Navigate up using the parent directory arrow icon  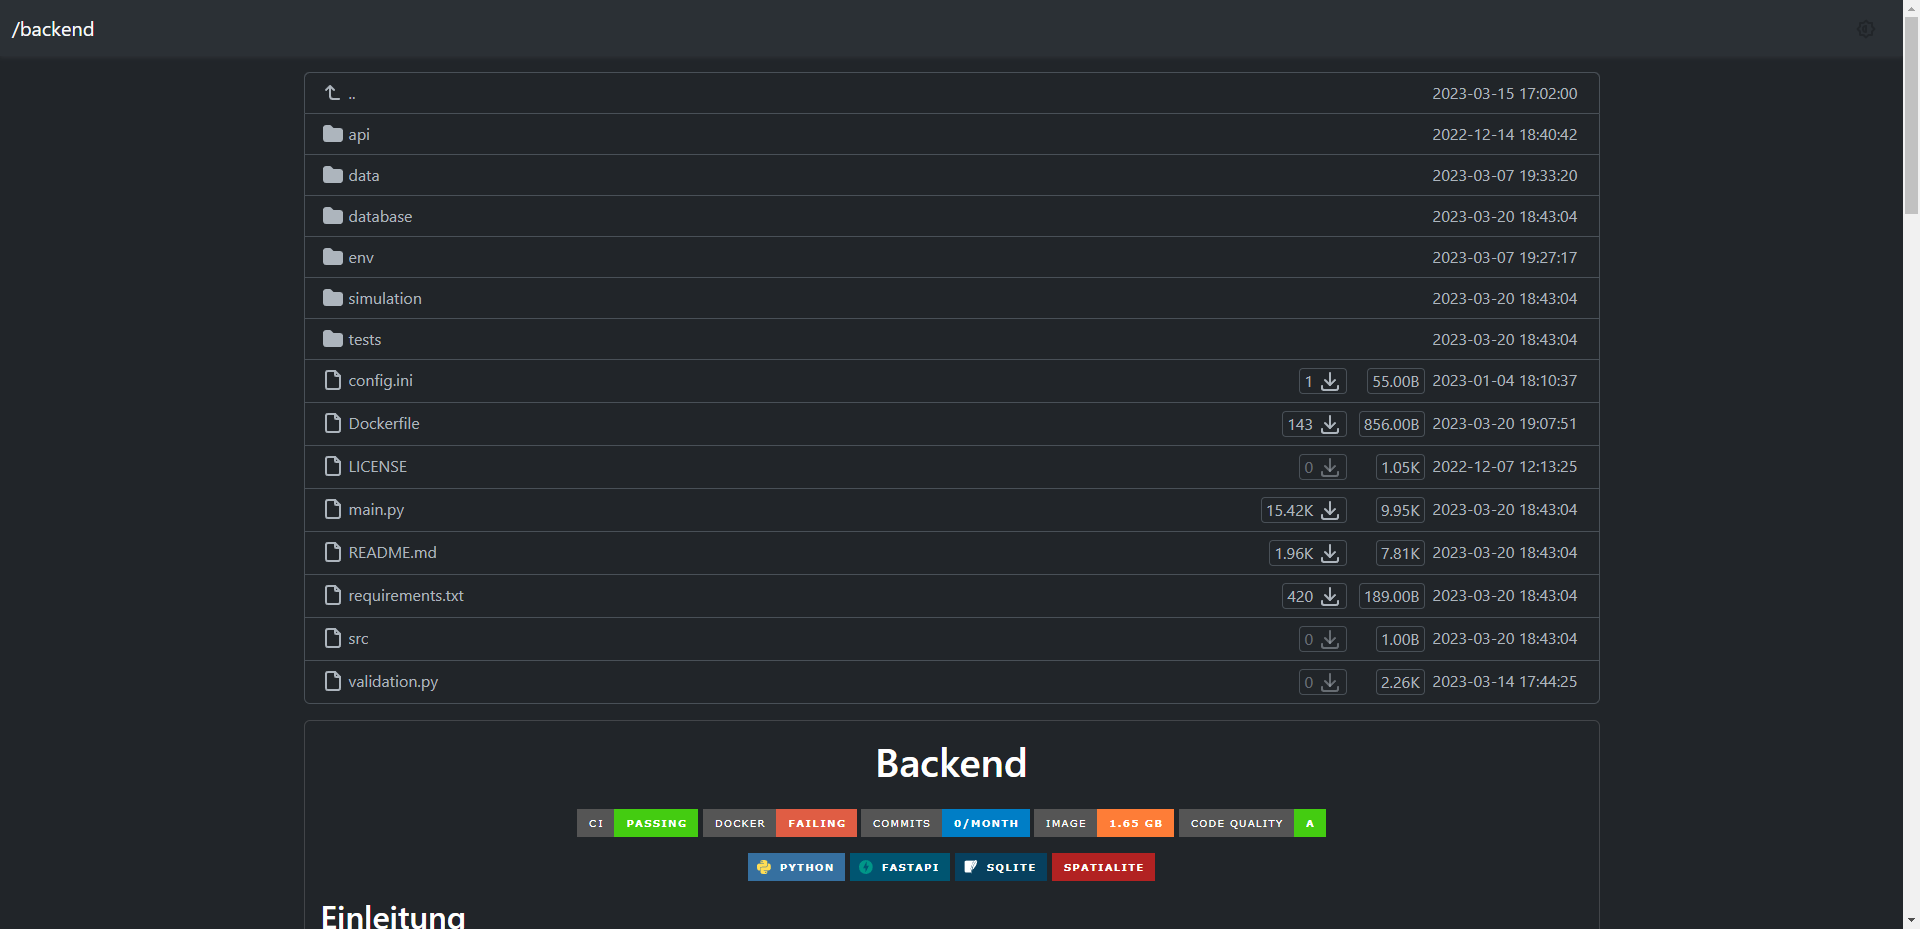[x=331, y=92]
